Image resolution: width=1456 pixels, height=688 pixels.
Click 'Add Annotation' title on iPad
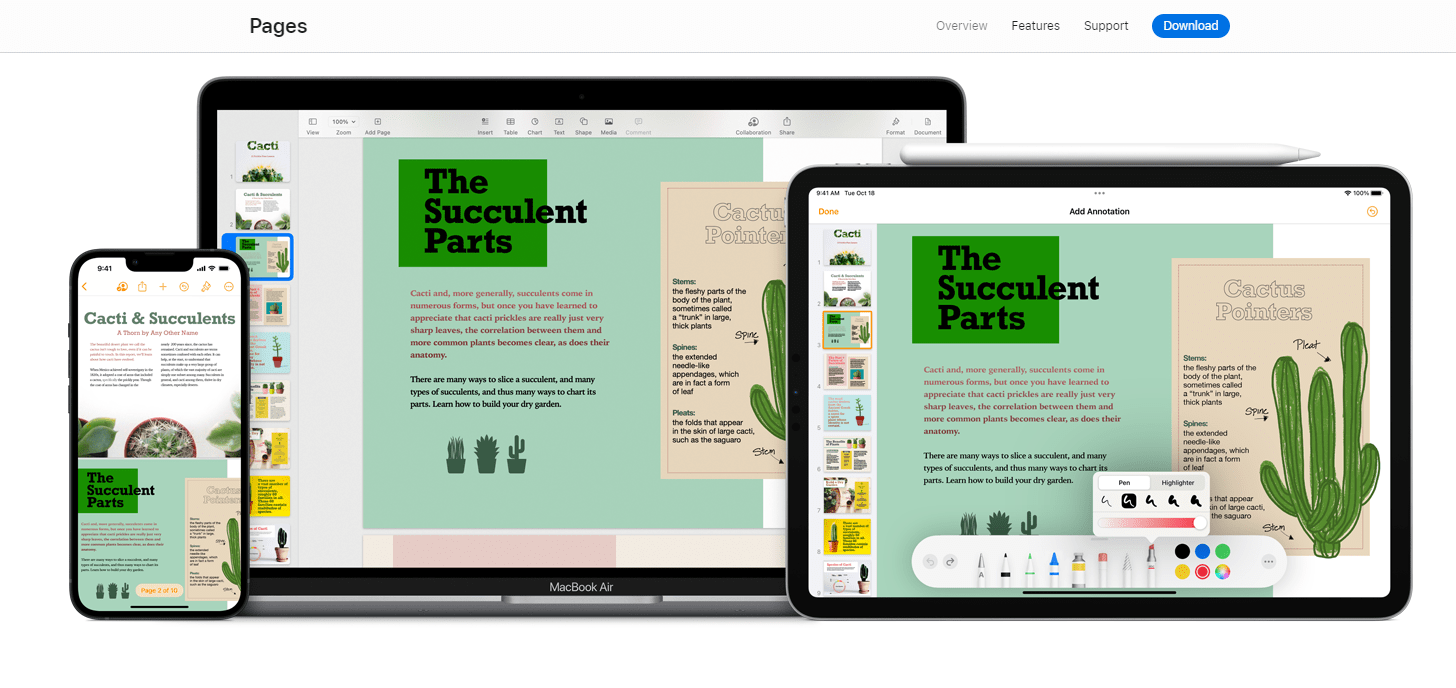[1099, 212]
